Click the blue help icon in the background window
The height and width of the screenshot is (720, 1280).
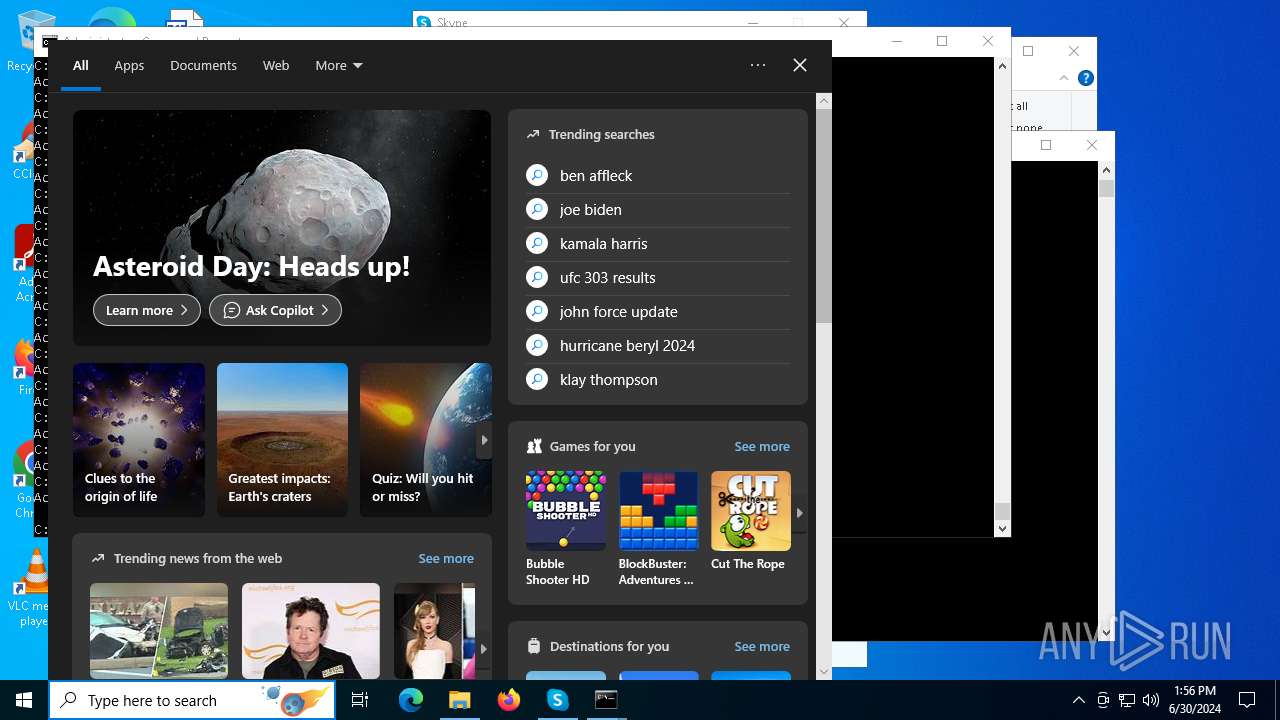click(x=1085, y=78)
